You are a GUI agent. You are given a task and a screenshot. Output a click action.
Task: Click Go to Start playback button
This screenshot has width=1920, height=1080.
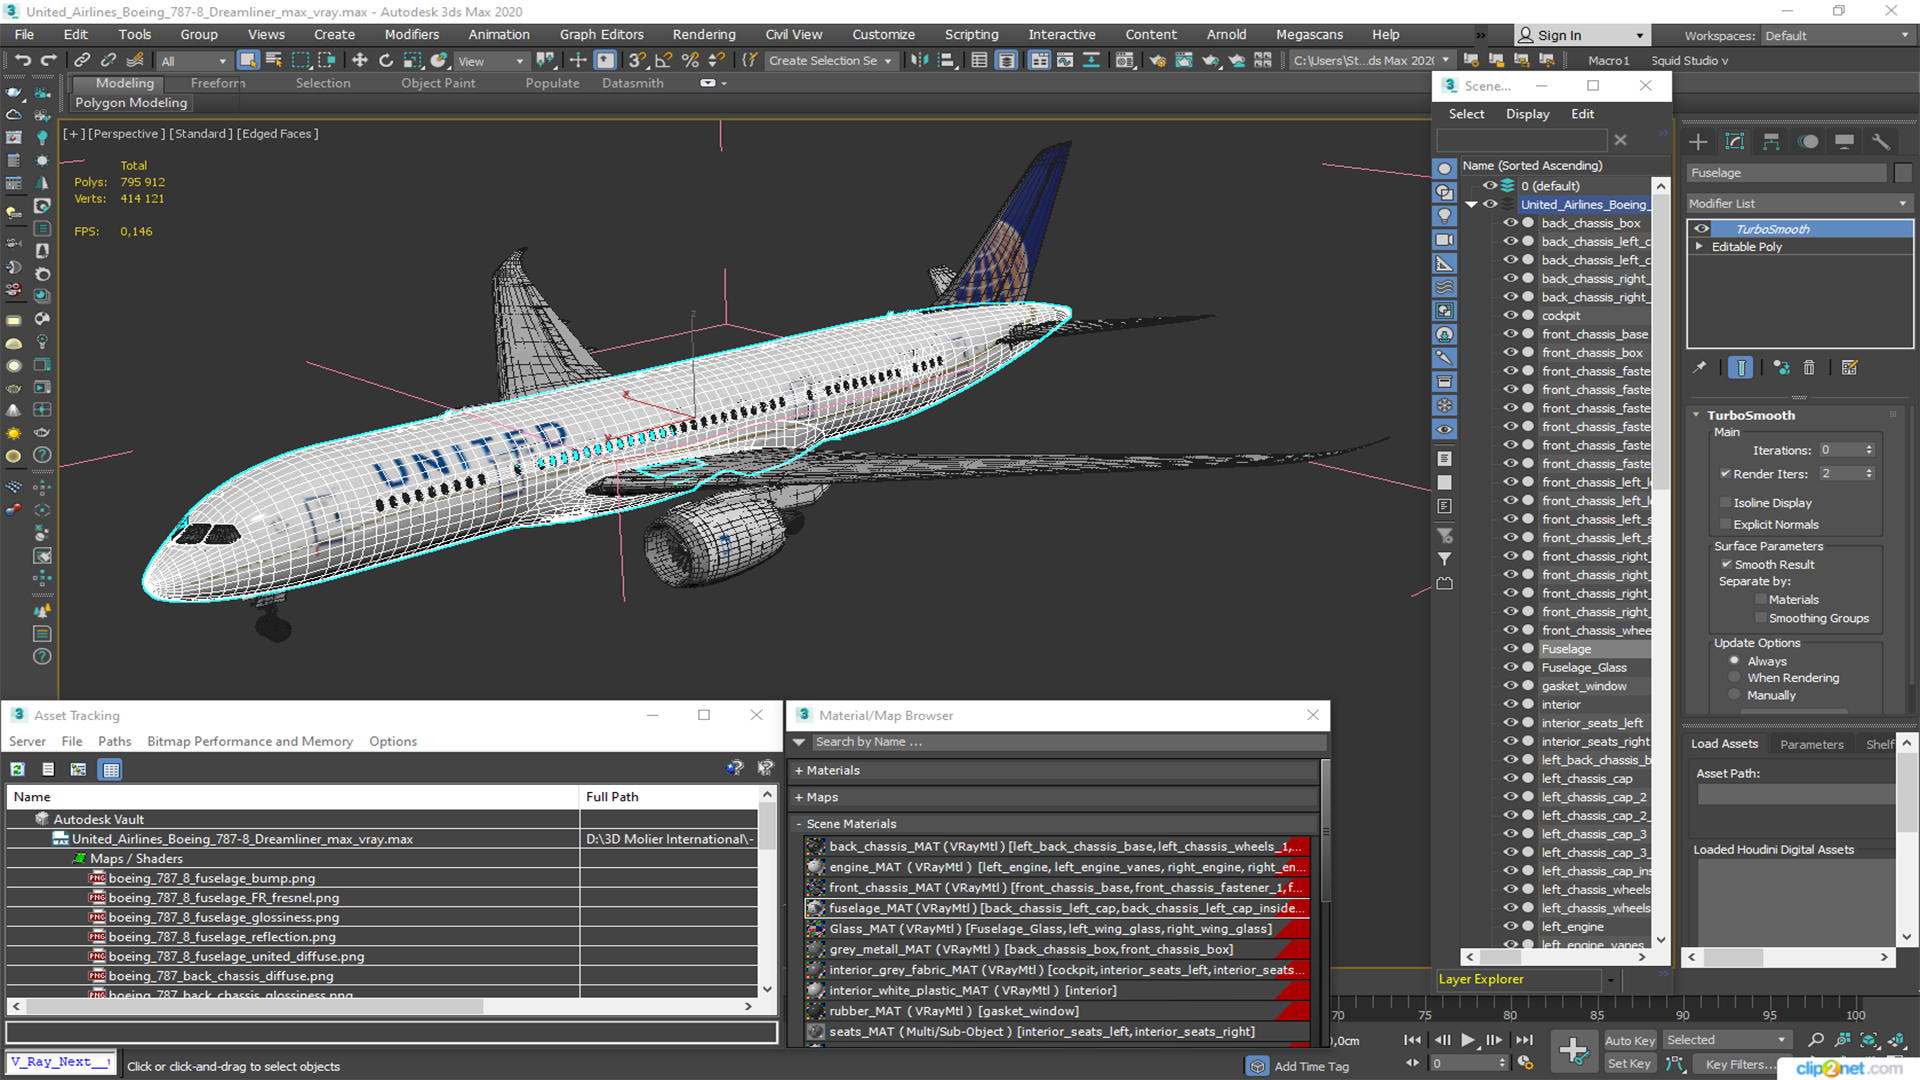point(1412,1040)
